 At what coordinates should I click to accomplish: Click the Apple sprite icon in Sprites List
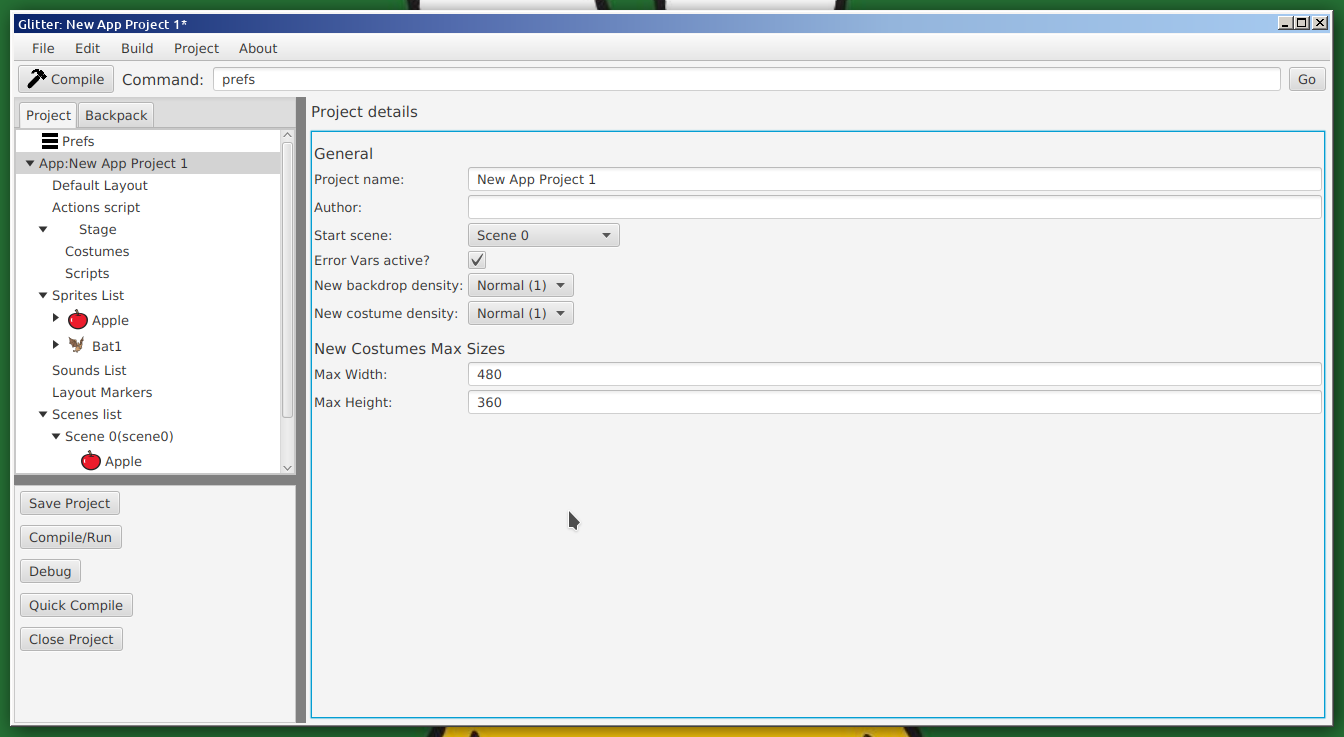[x=78, y=320]
